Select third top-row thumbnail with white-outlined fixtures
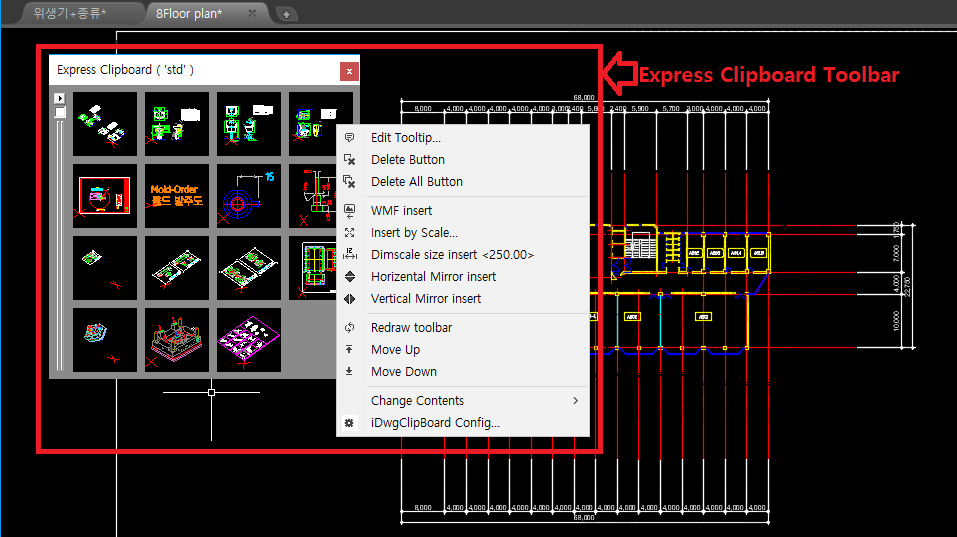The width and height of the screenshot is (957, 537). click(x=249, y=124)
